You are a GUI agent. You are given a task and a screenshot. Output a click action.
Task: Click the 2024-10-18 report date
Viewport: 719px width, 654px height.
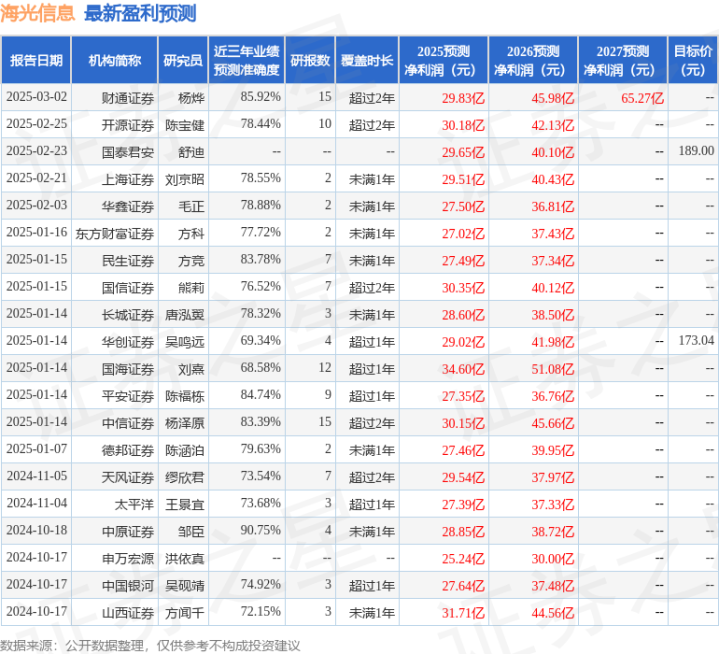pos(37,530)
